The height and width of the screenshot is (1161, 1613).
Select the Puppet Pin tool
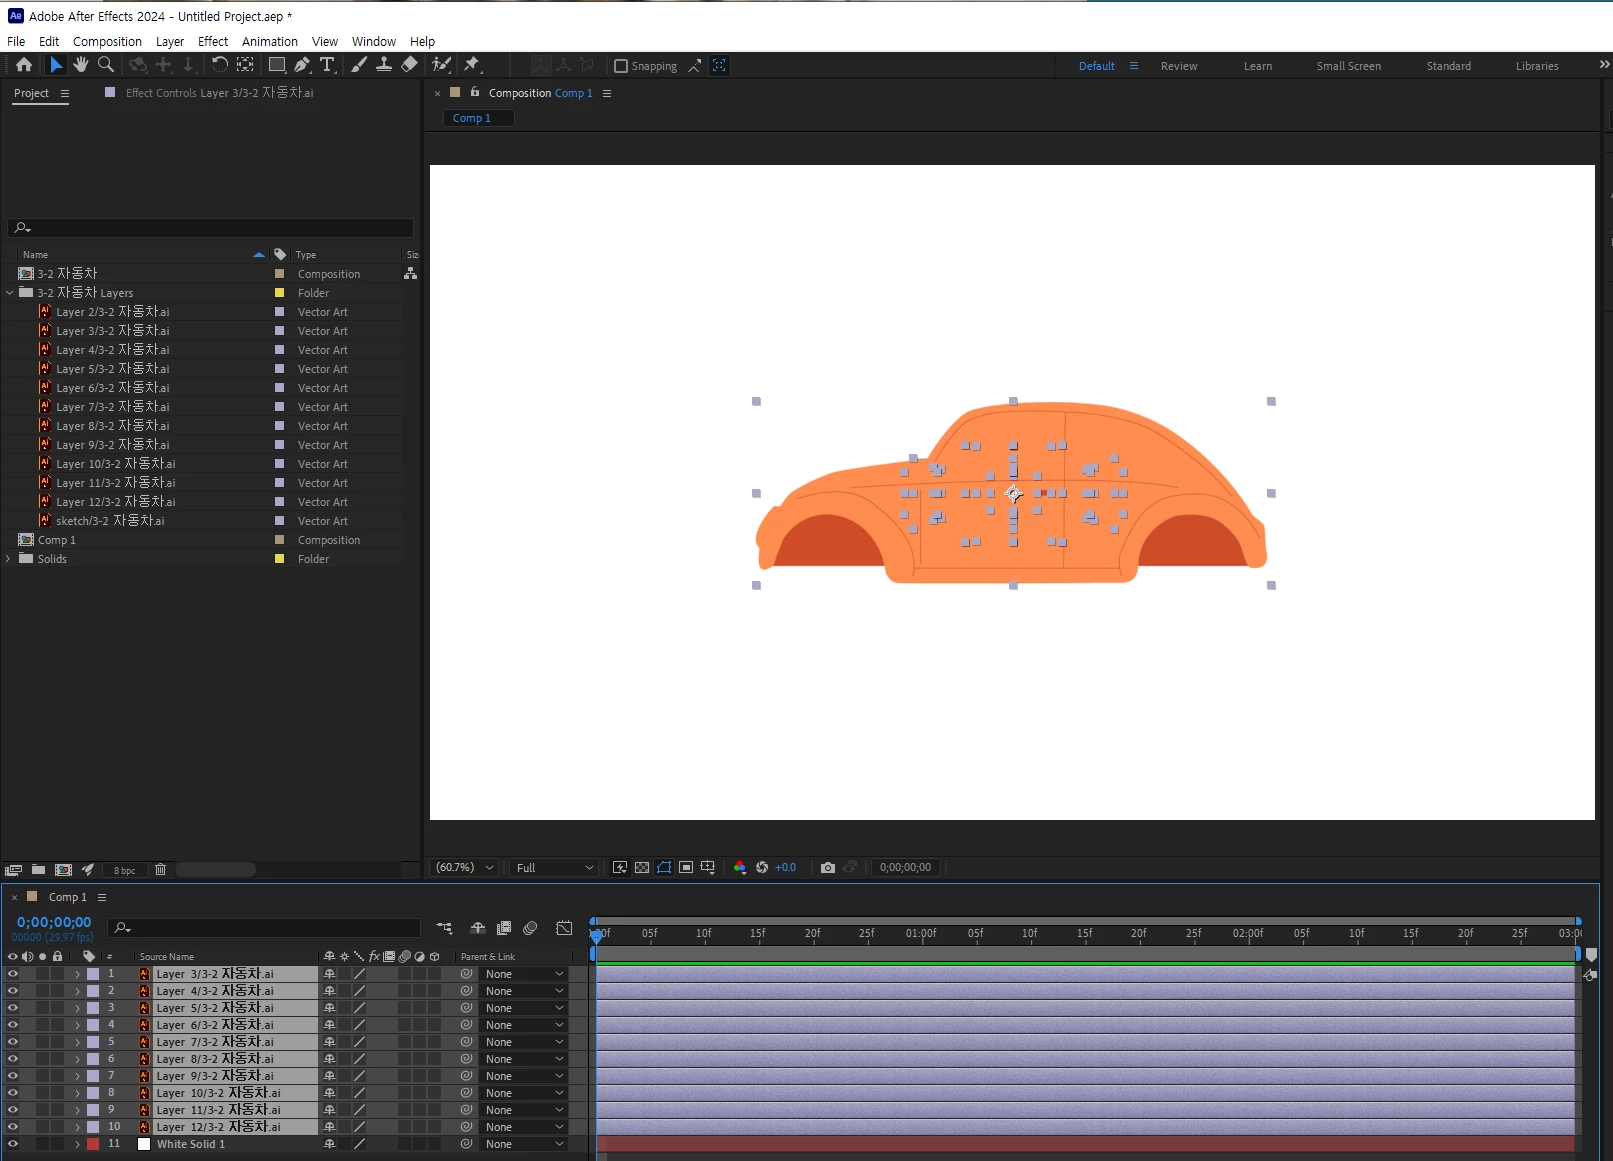[x=472, y=65]
